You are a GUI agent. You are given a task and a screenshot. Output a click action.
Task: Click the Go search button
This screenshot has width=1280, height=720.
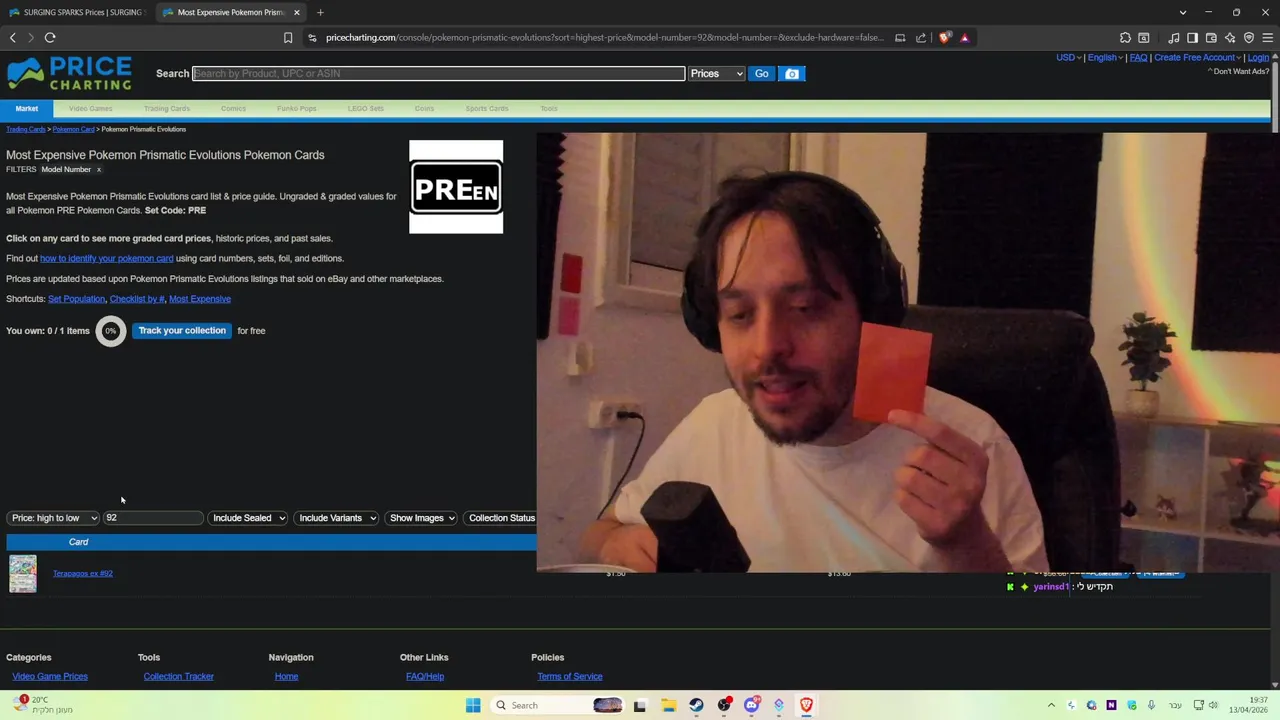click(762, 73)
